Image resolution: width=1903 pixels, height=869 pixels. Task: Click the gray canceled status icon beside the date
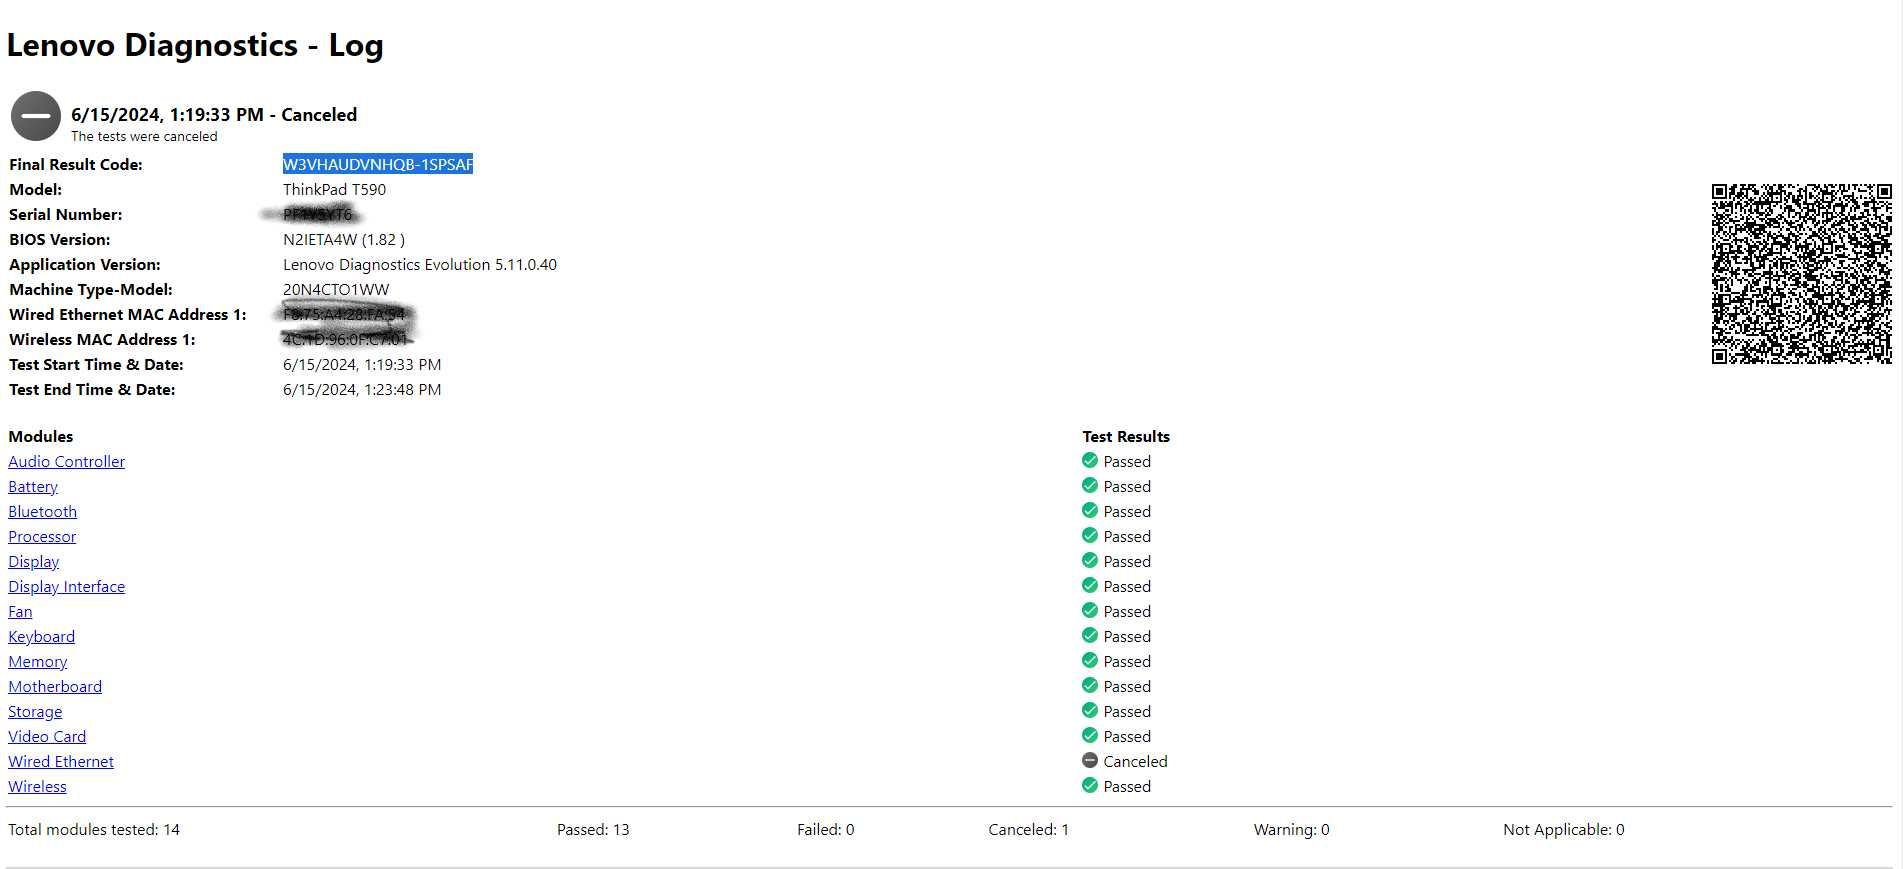click(36, 116)
